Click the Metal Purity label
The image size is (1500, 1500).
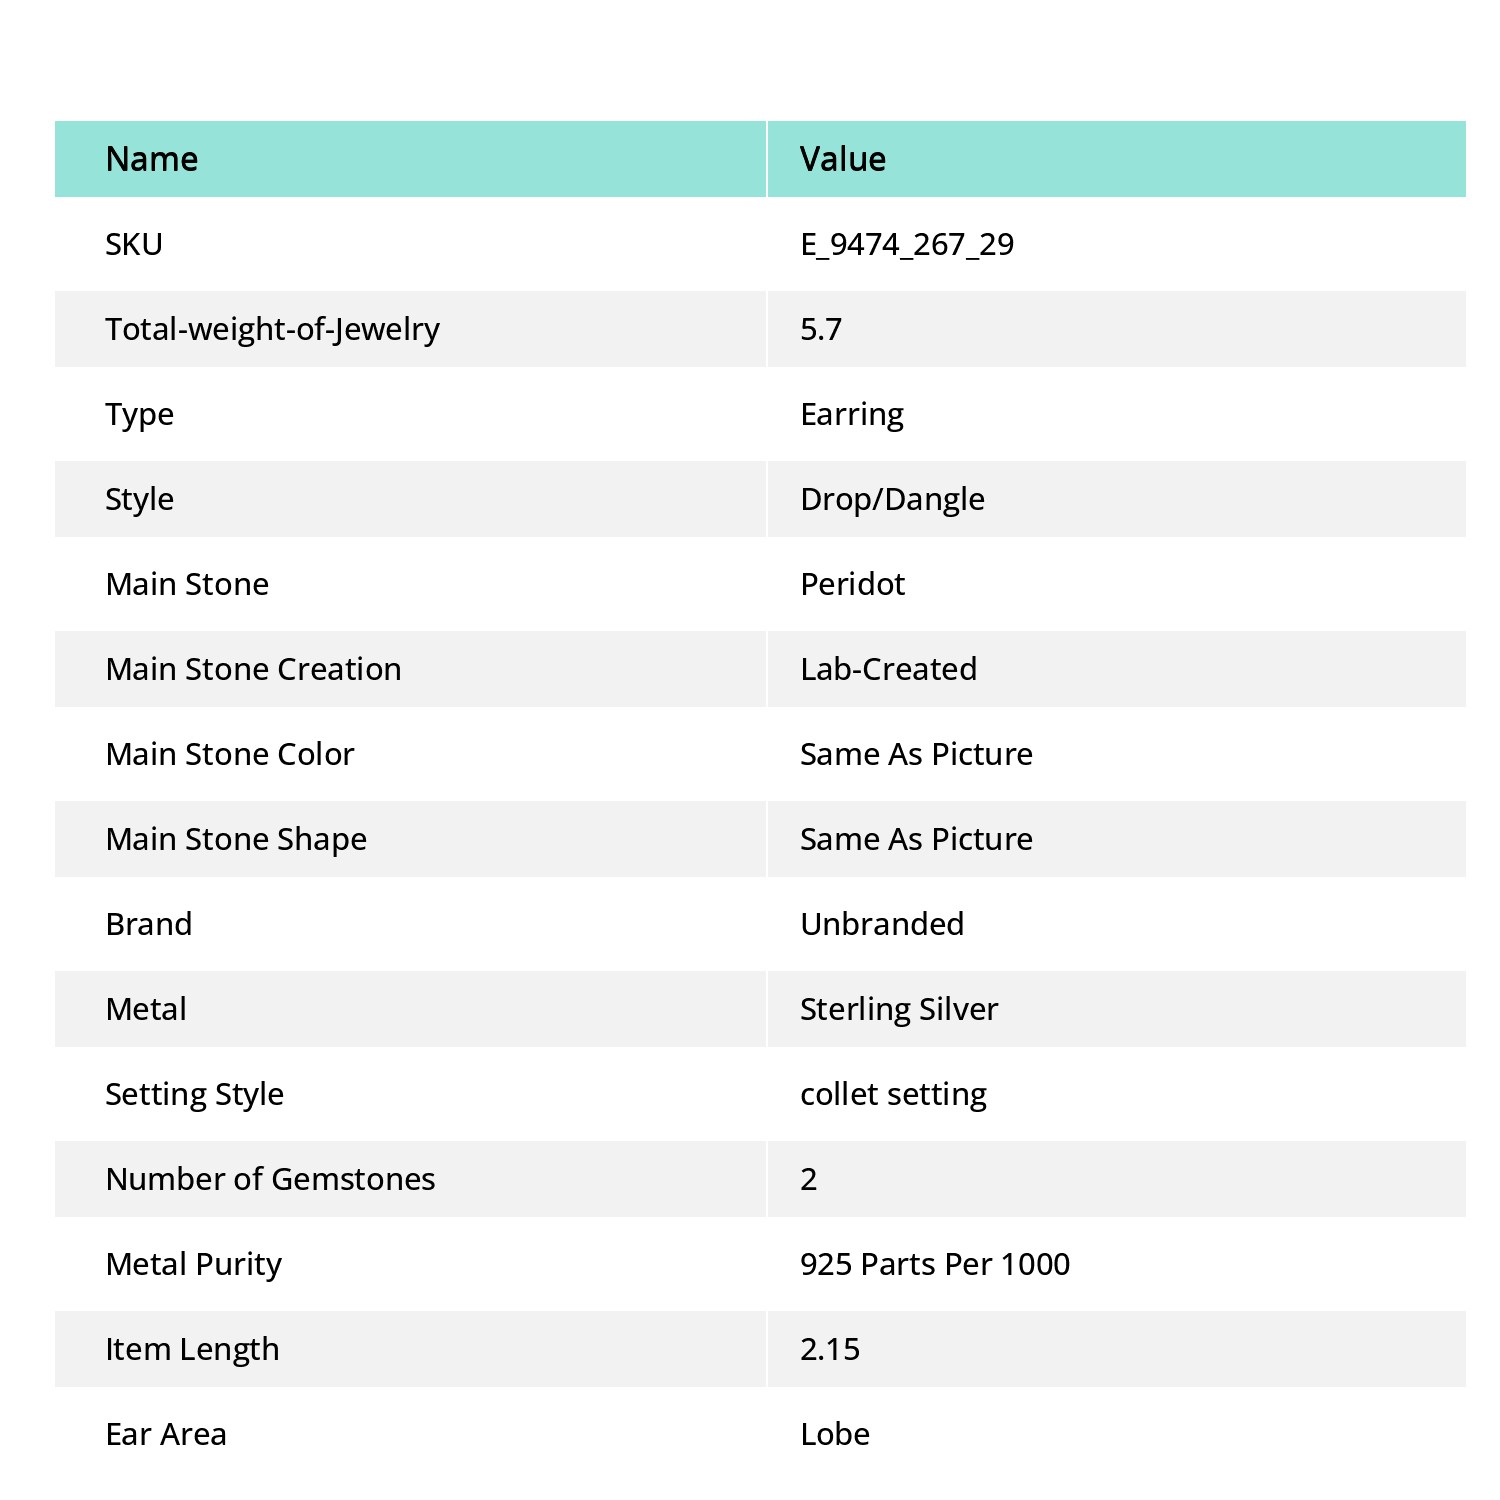(193, 1264)
